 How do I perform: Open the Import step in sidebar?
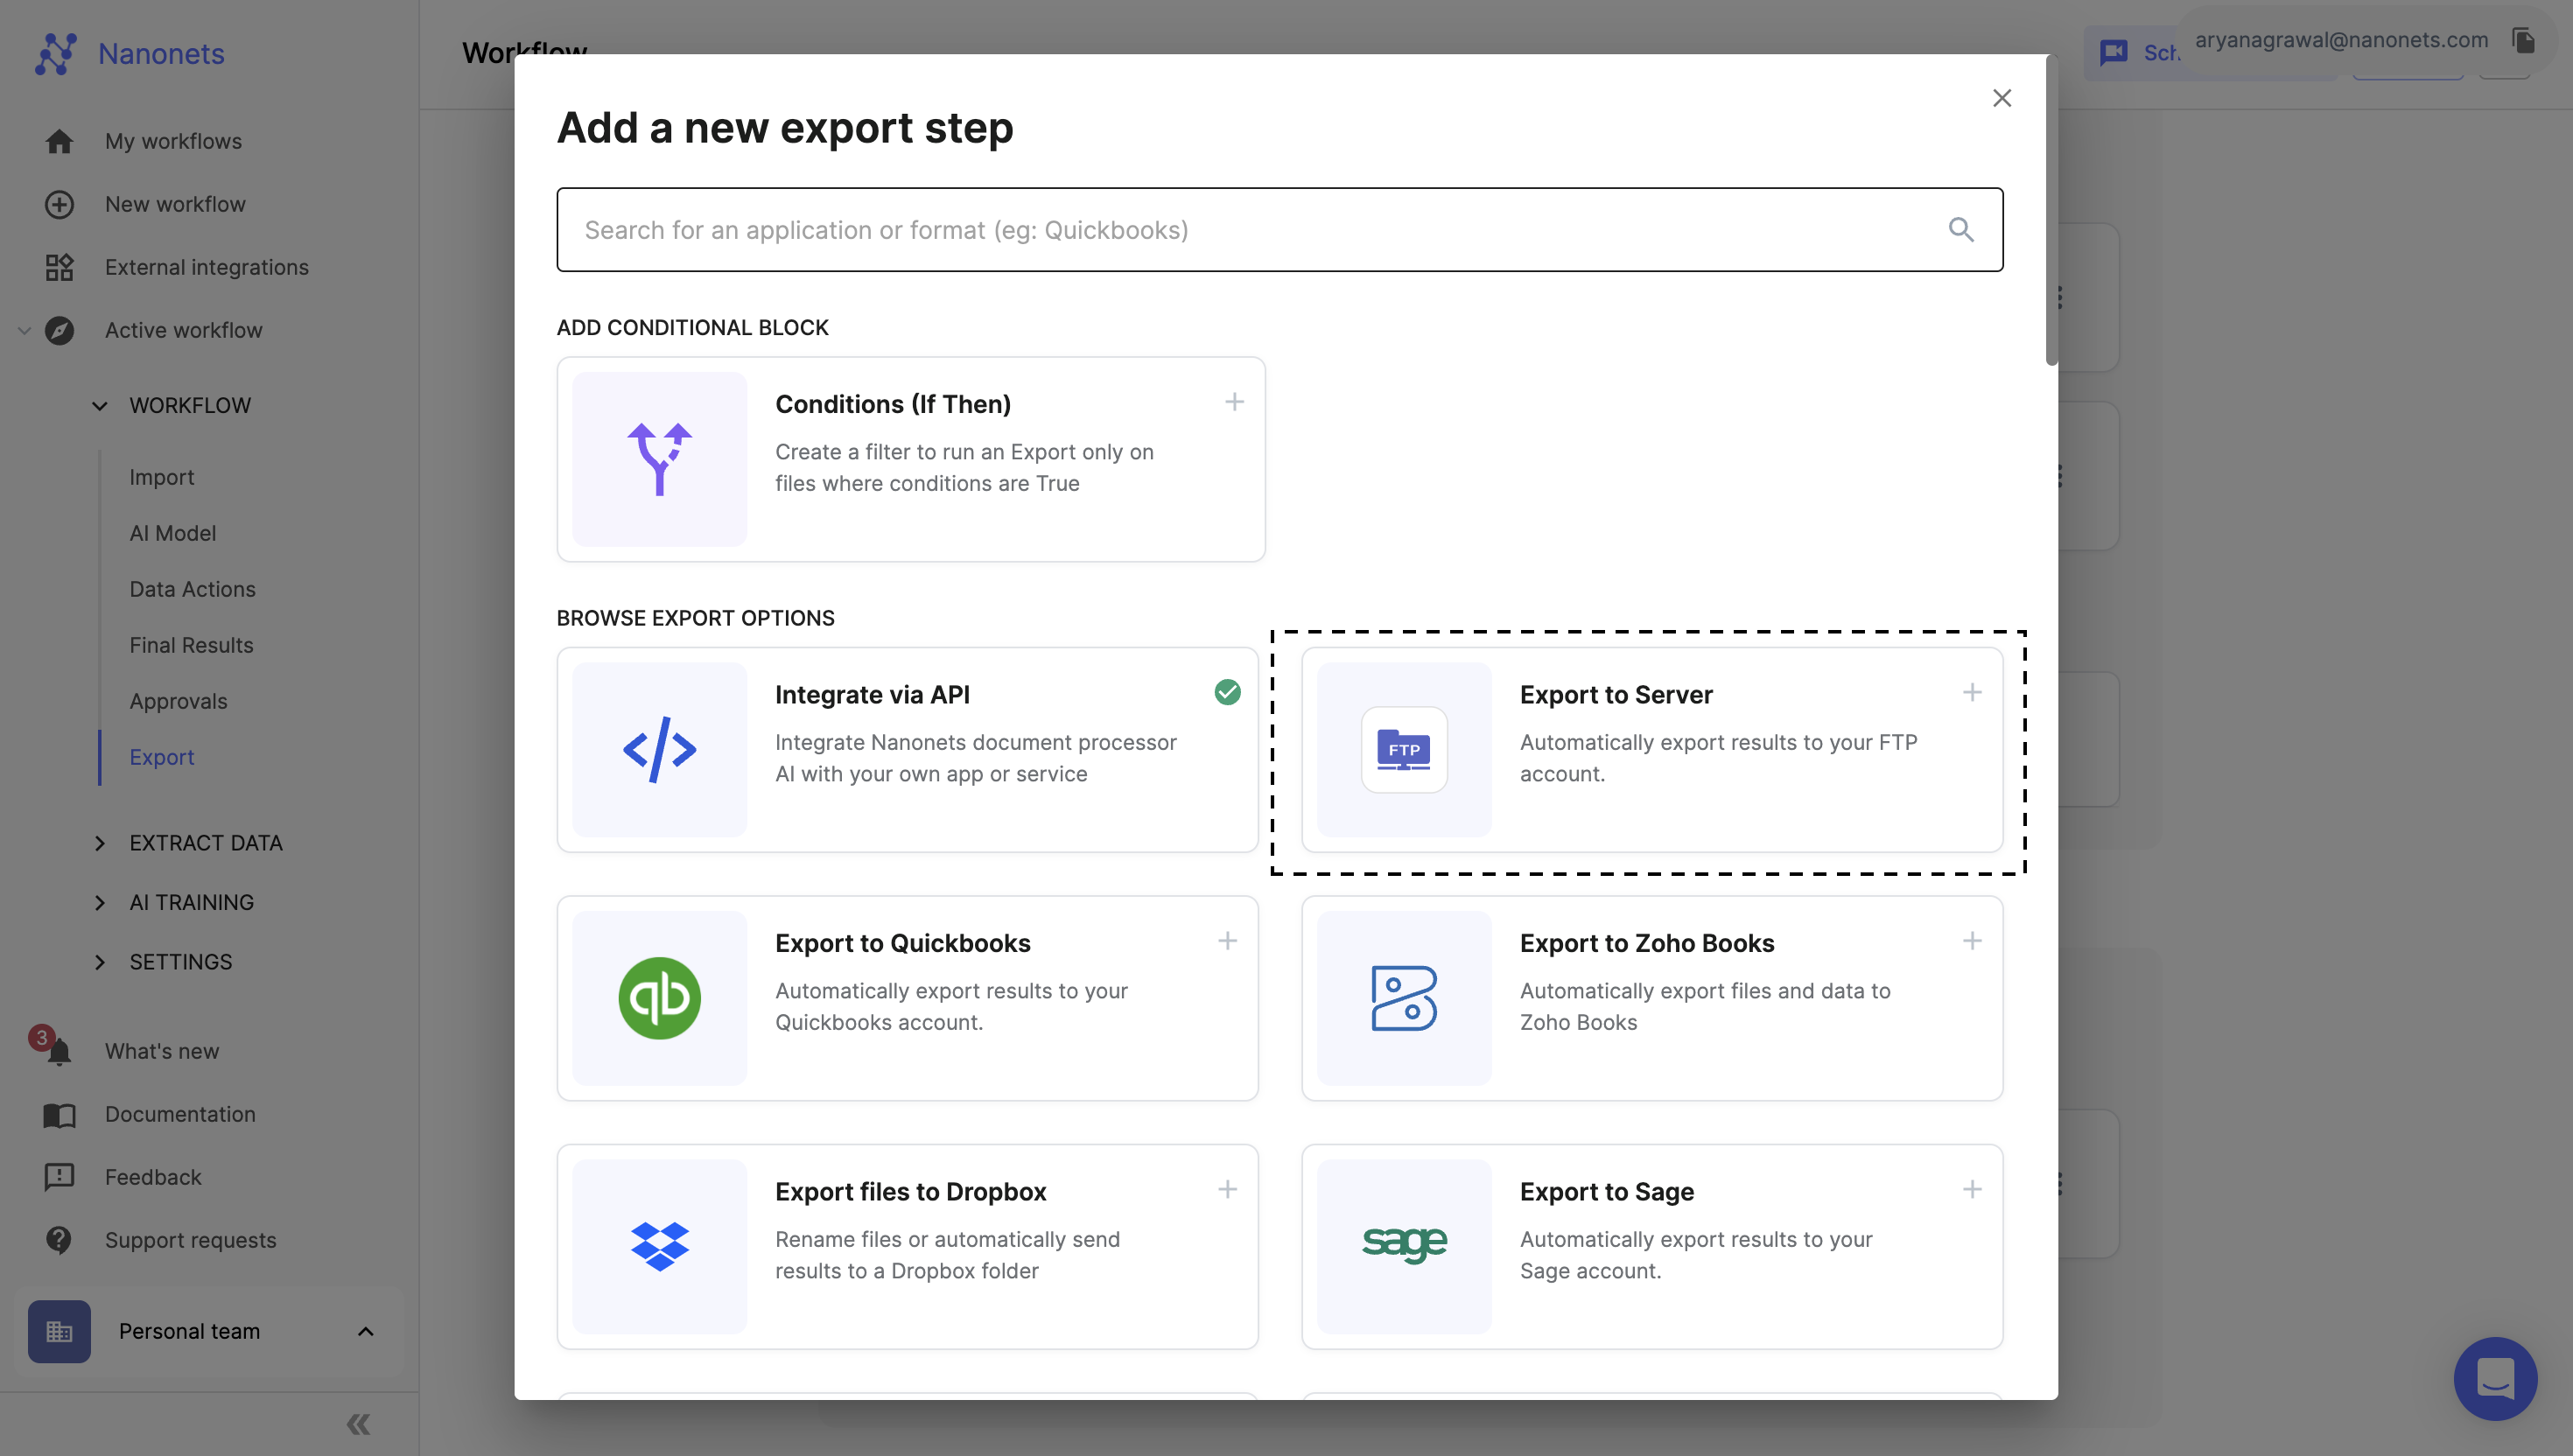[x=162, y=478]
